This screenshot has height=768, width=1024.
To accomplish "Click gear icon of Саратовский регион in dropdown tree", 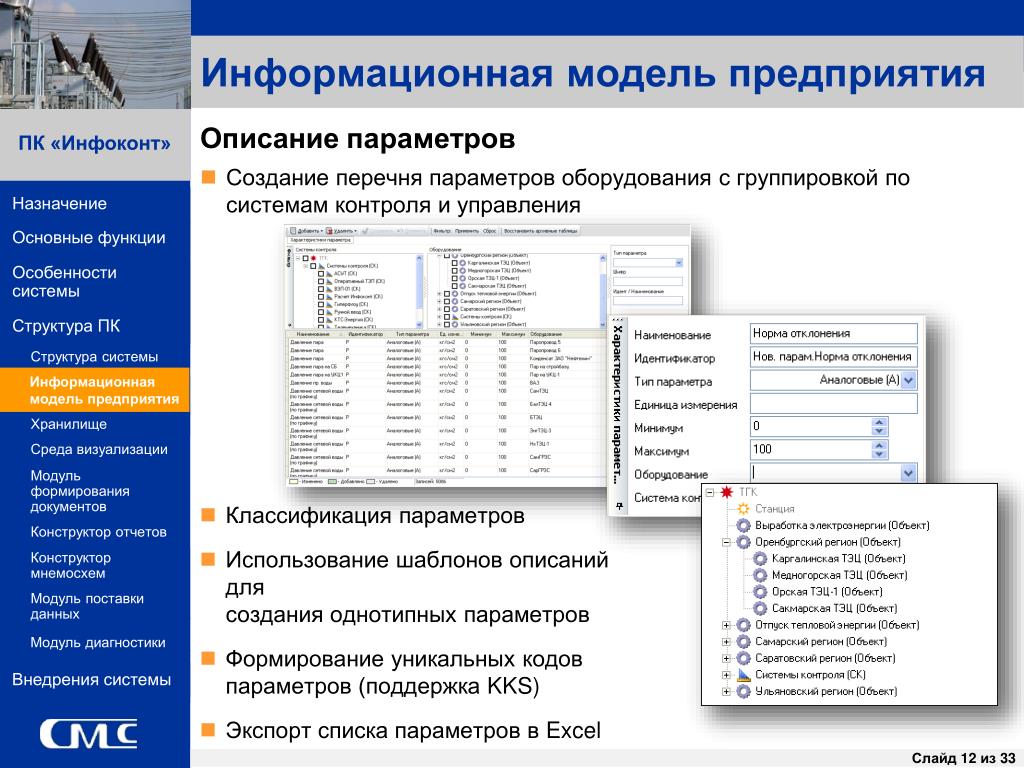I will [x=743, y=658].
